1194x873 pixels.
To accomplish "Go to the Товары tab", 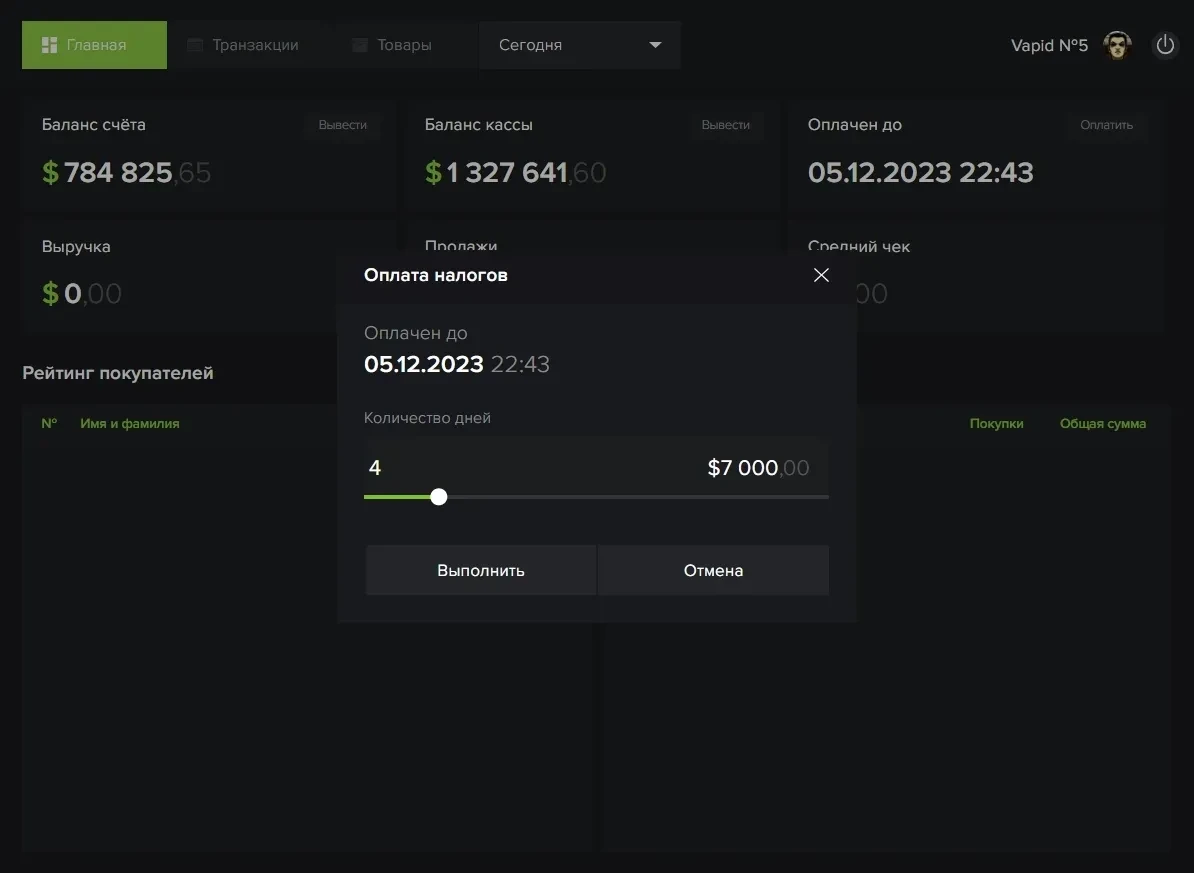I will click(x=392, y=45).
